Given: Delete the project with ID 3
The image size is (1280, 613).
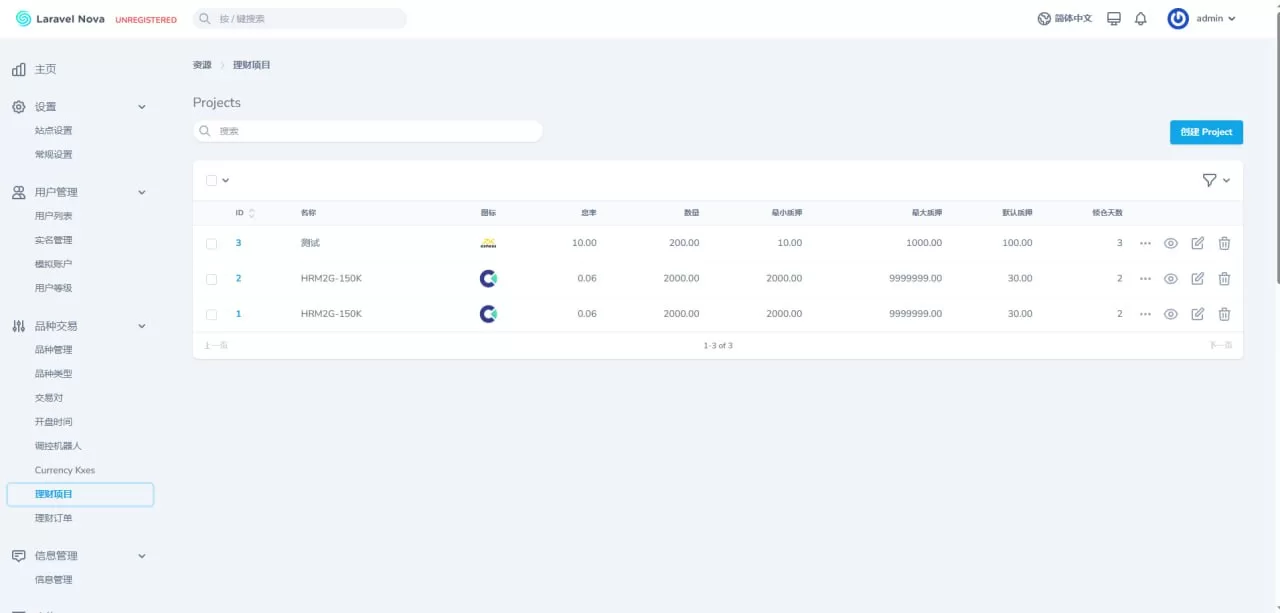Looking at the screenshot, I should (1224, 243).
